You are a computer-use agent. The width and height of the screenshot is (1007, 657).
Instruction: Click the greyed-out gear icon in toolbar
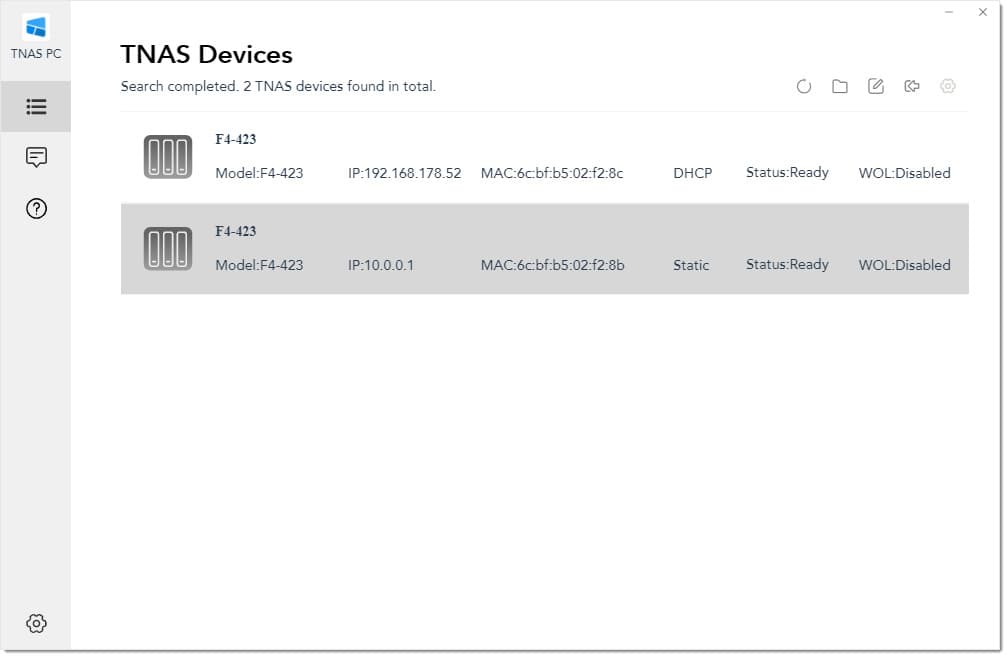point(948,87)
